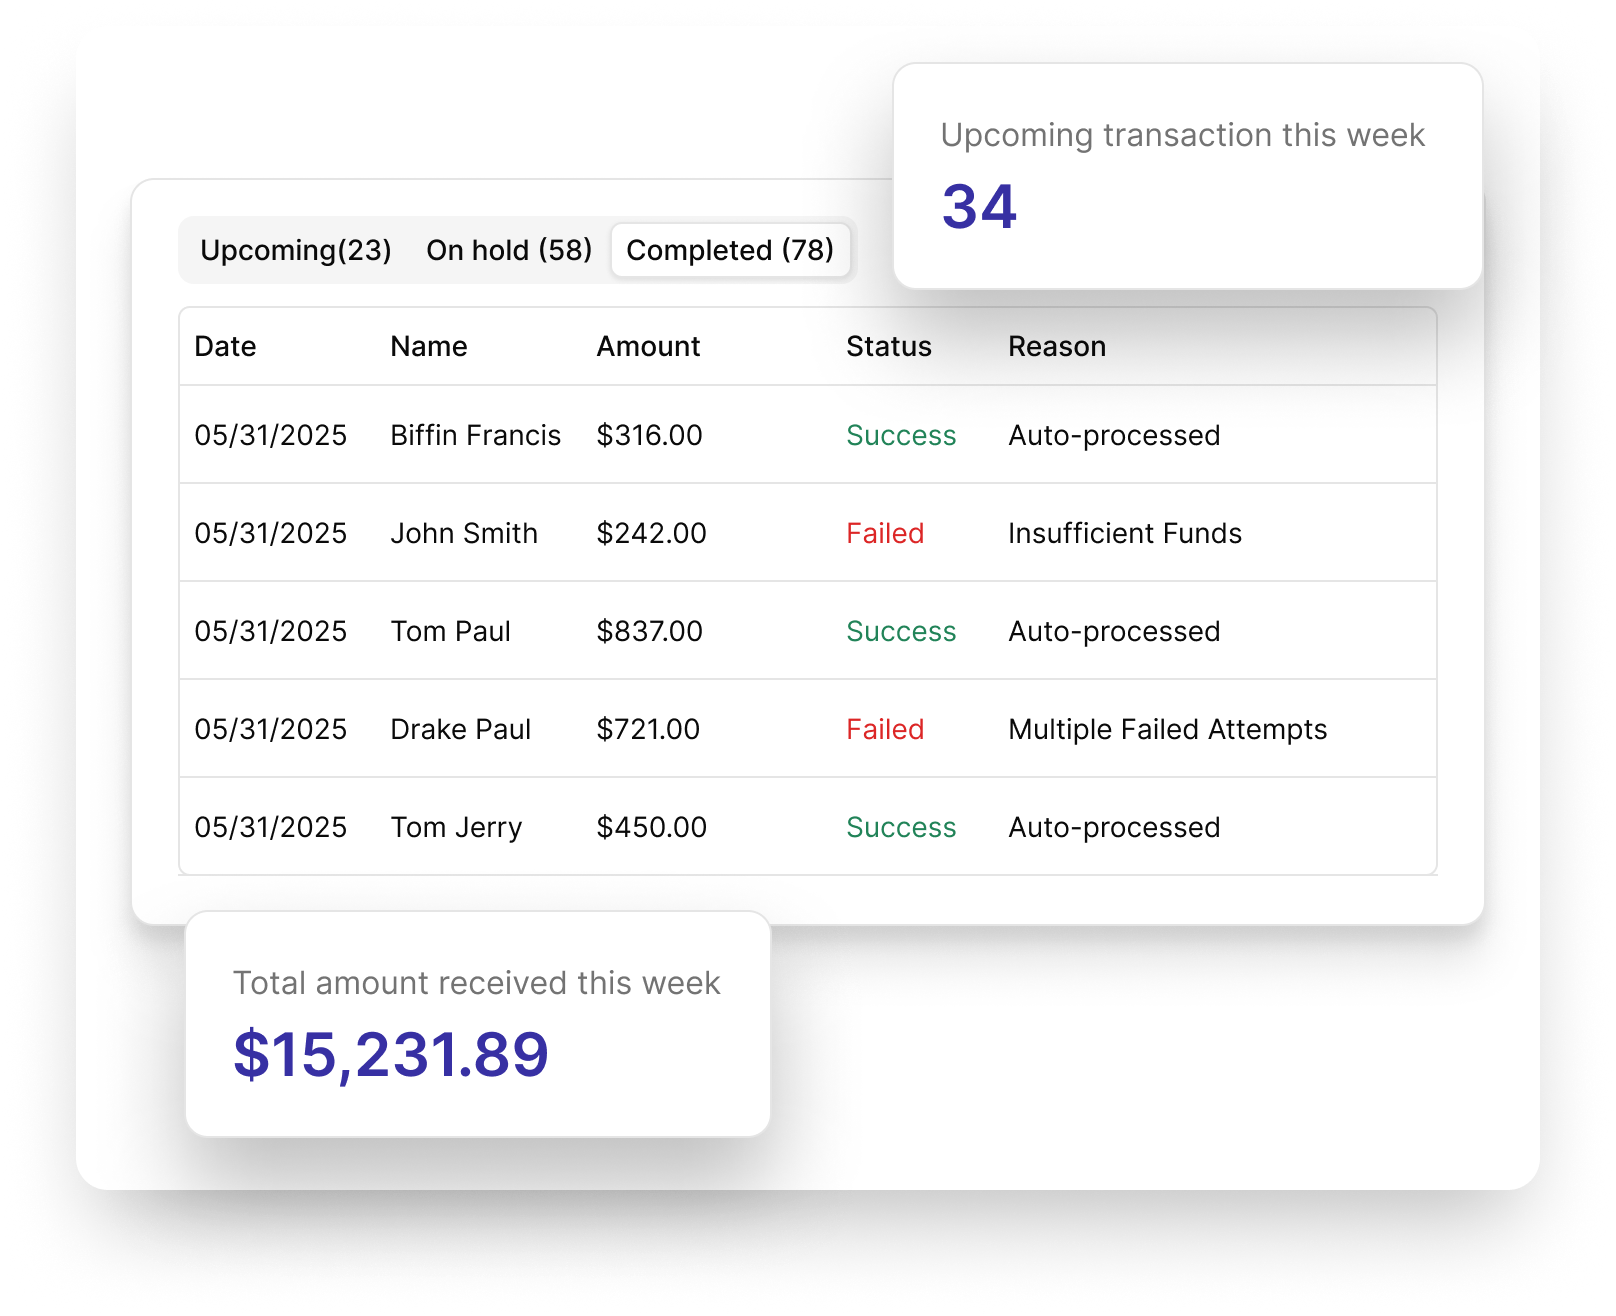Click the Reason column header

[x=1056, y=346]
